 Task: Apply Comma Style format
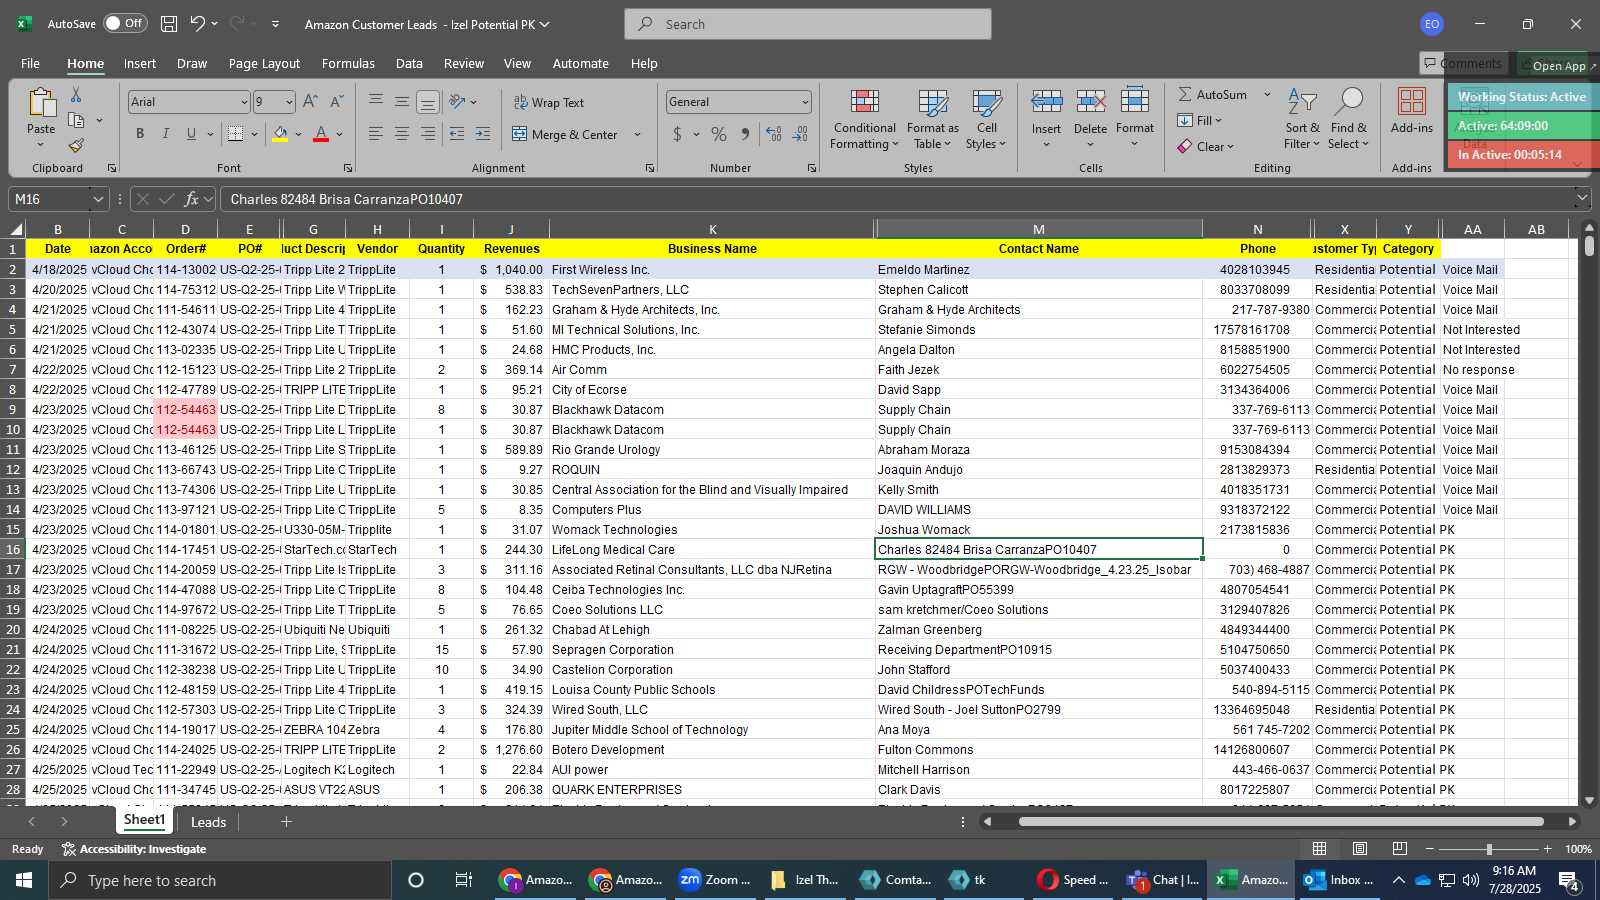point(745,134)
